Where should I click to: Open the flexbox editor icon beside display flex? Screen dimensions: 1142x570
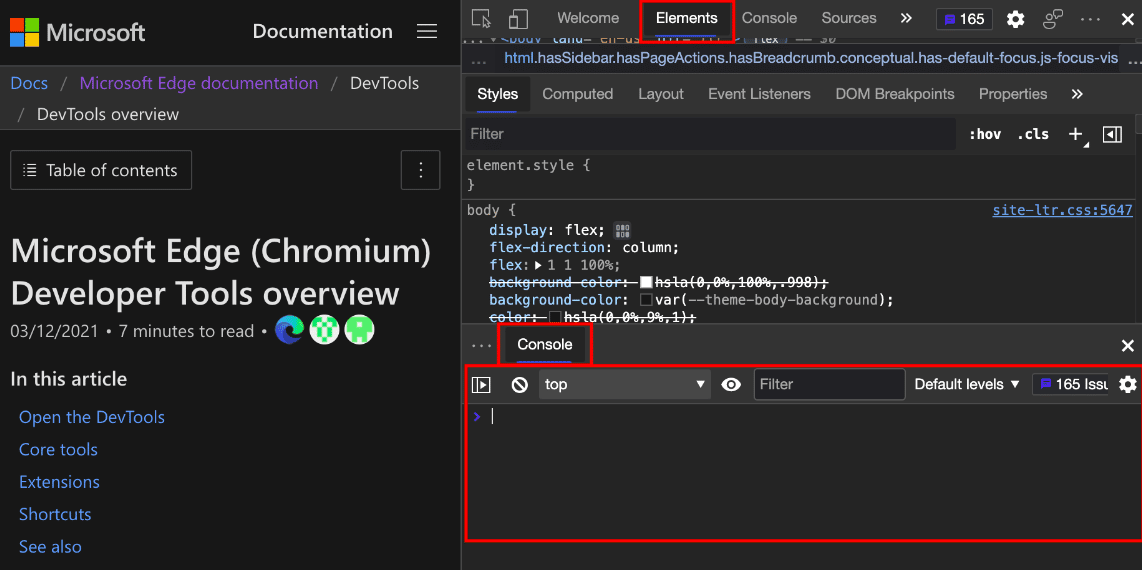622,230
